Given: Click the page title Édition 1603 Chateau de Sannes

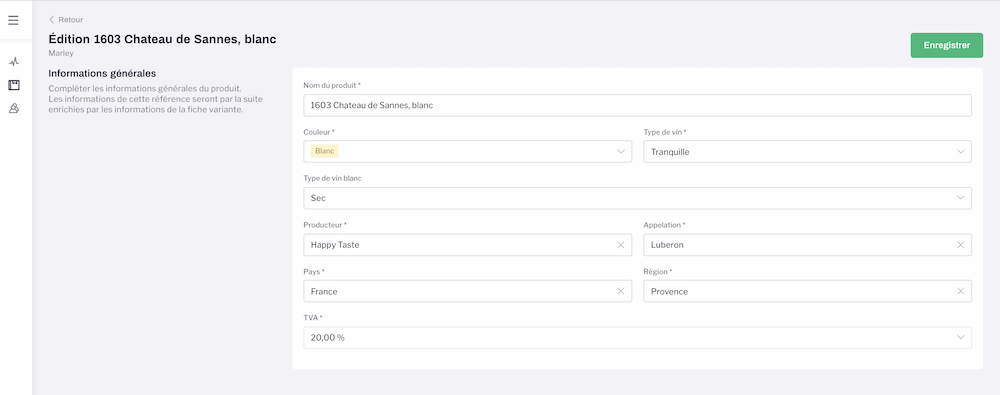Looking at the screenshot, I should point(162,39).
